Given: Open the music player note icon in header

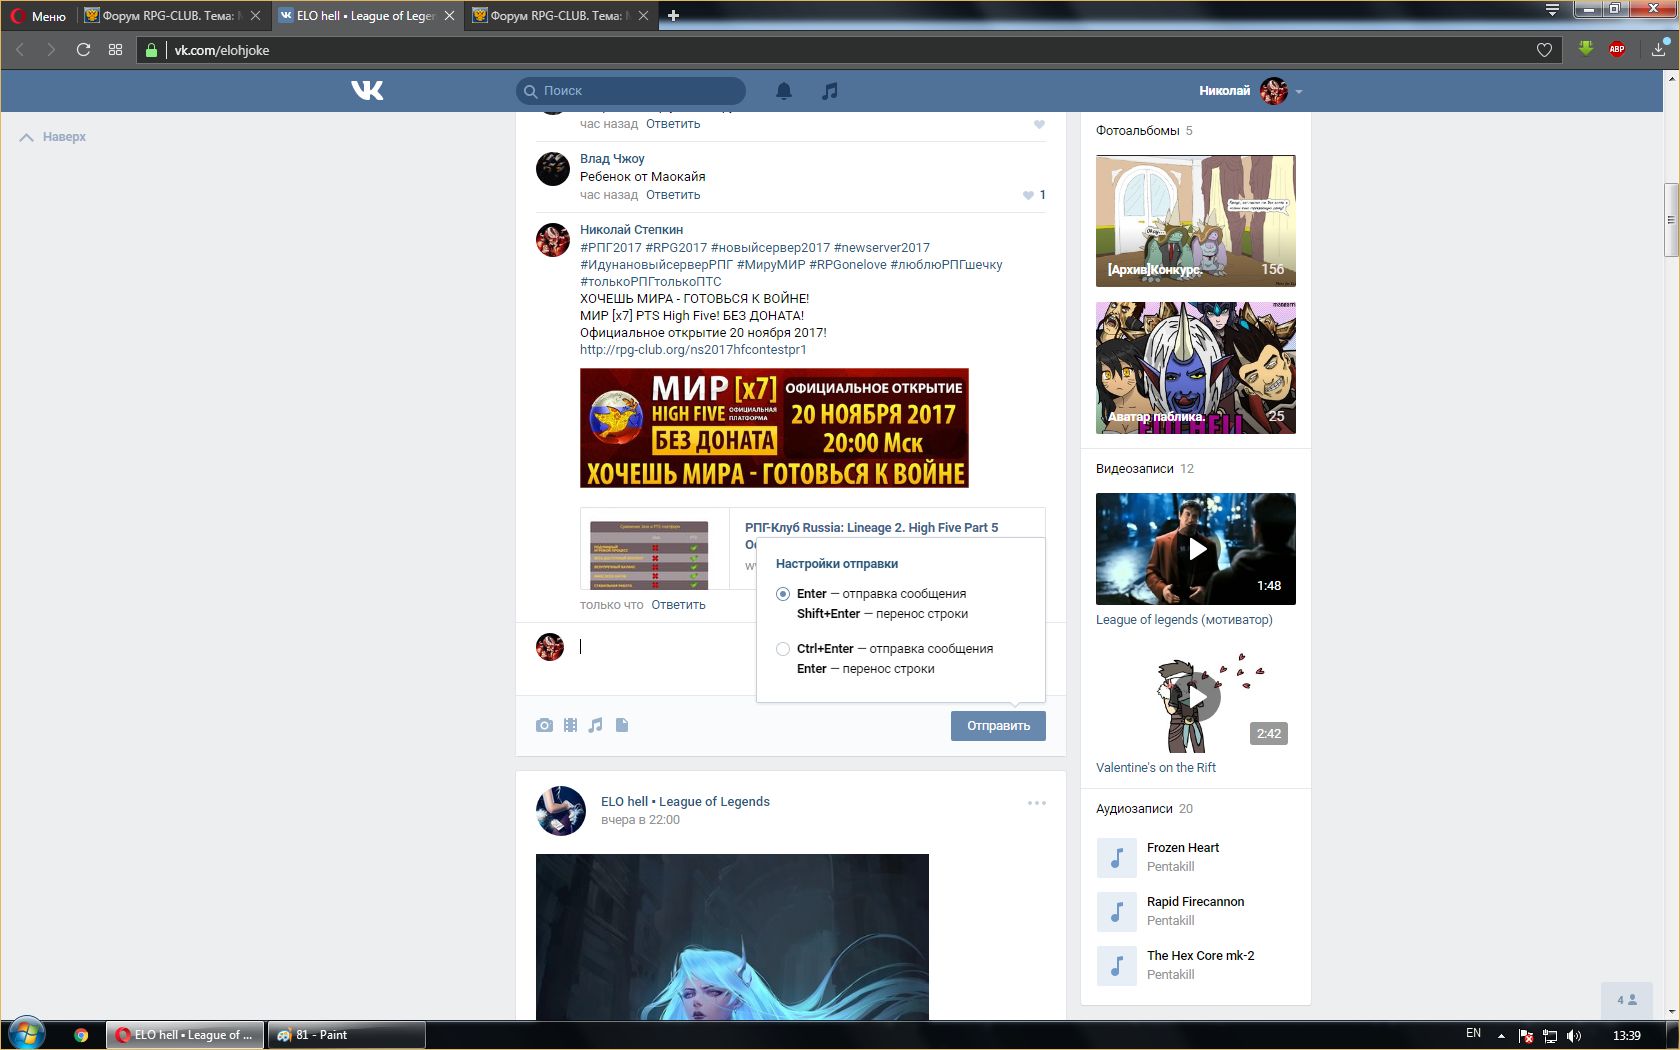Looking at the screenshot, I should coord(829,91).
